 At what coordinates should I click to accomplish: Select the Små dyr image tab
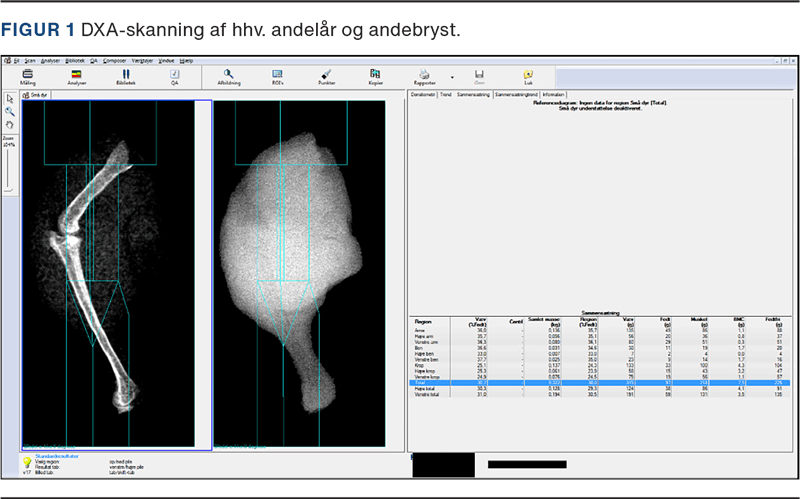click(37, 95)
